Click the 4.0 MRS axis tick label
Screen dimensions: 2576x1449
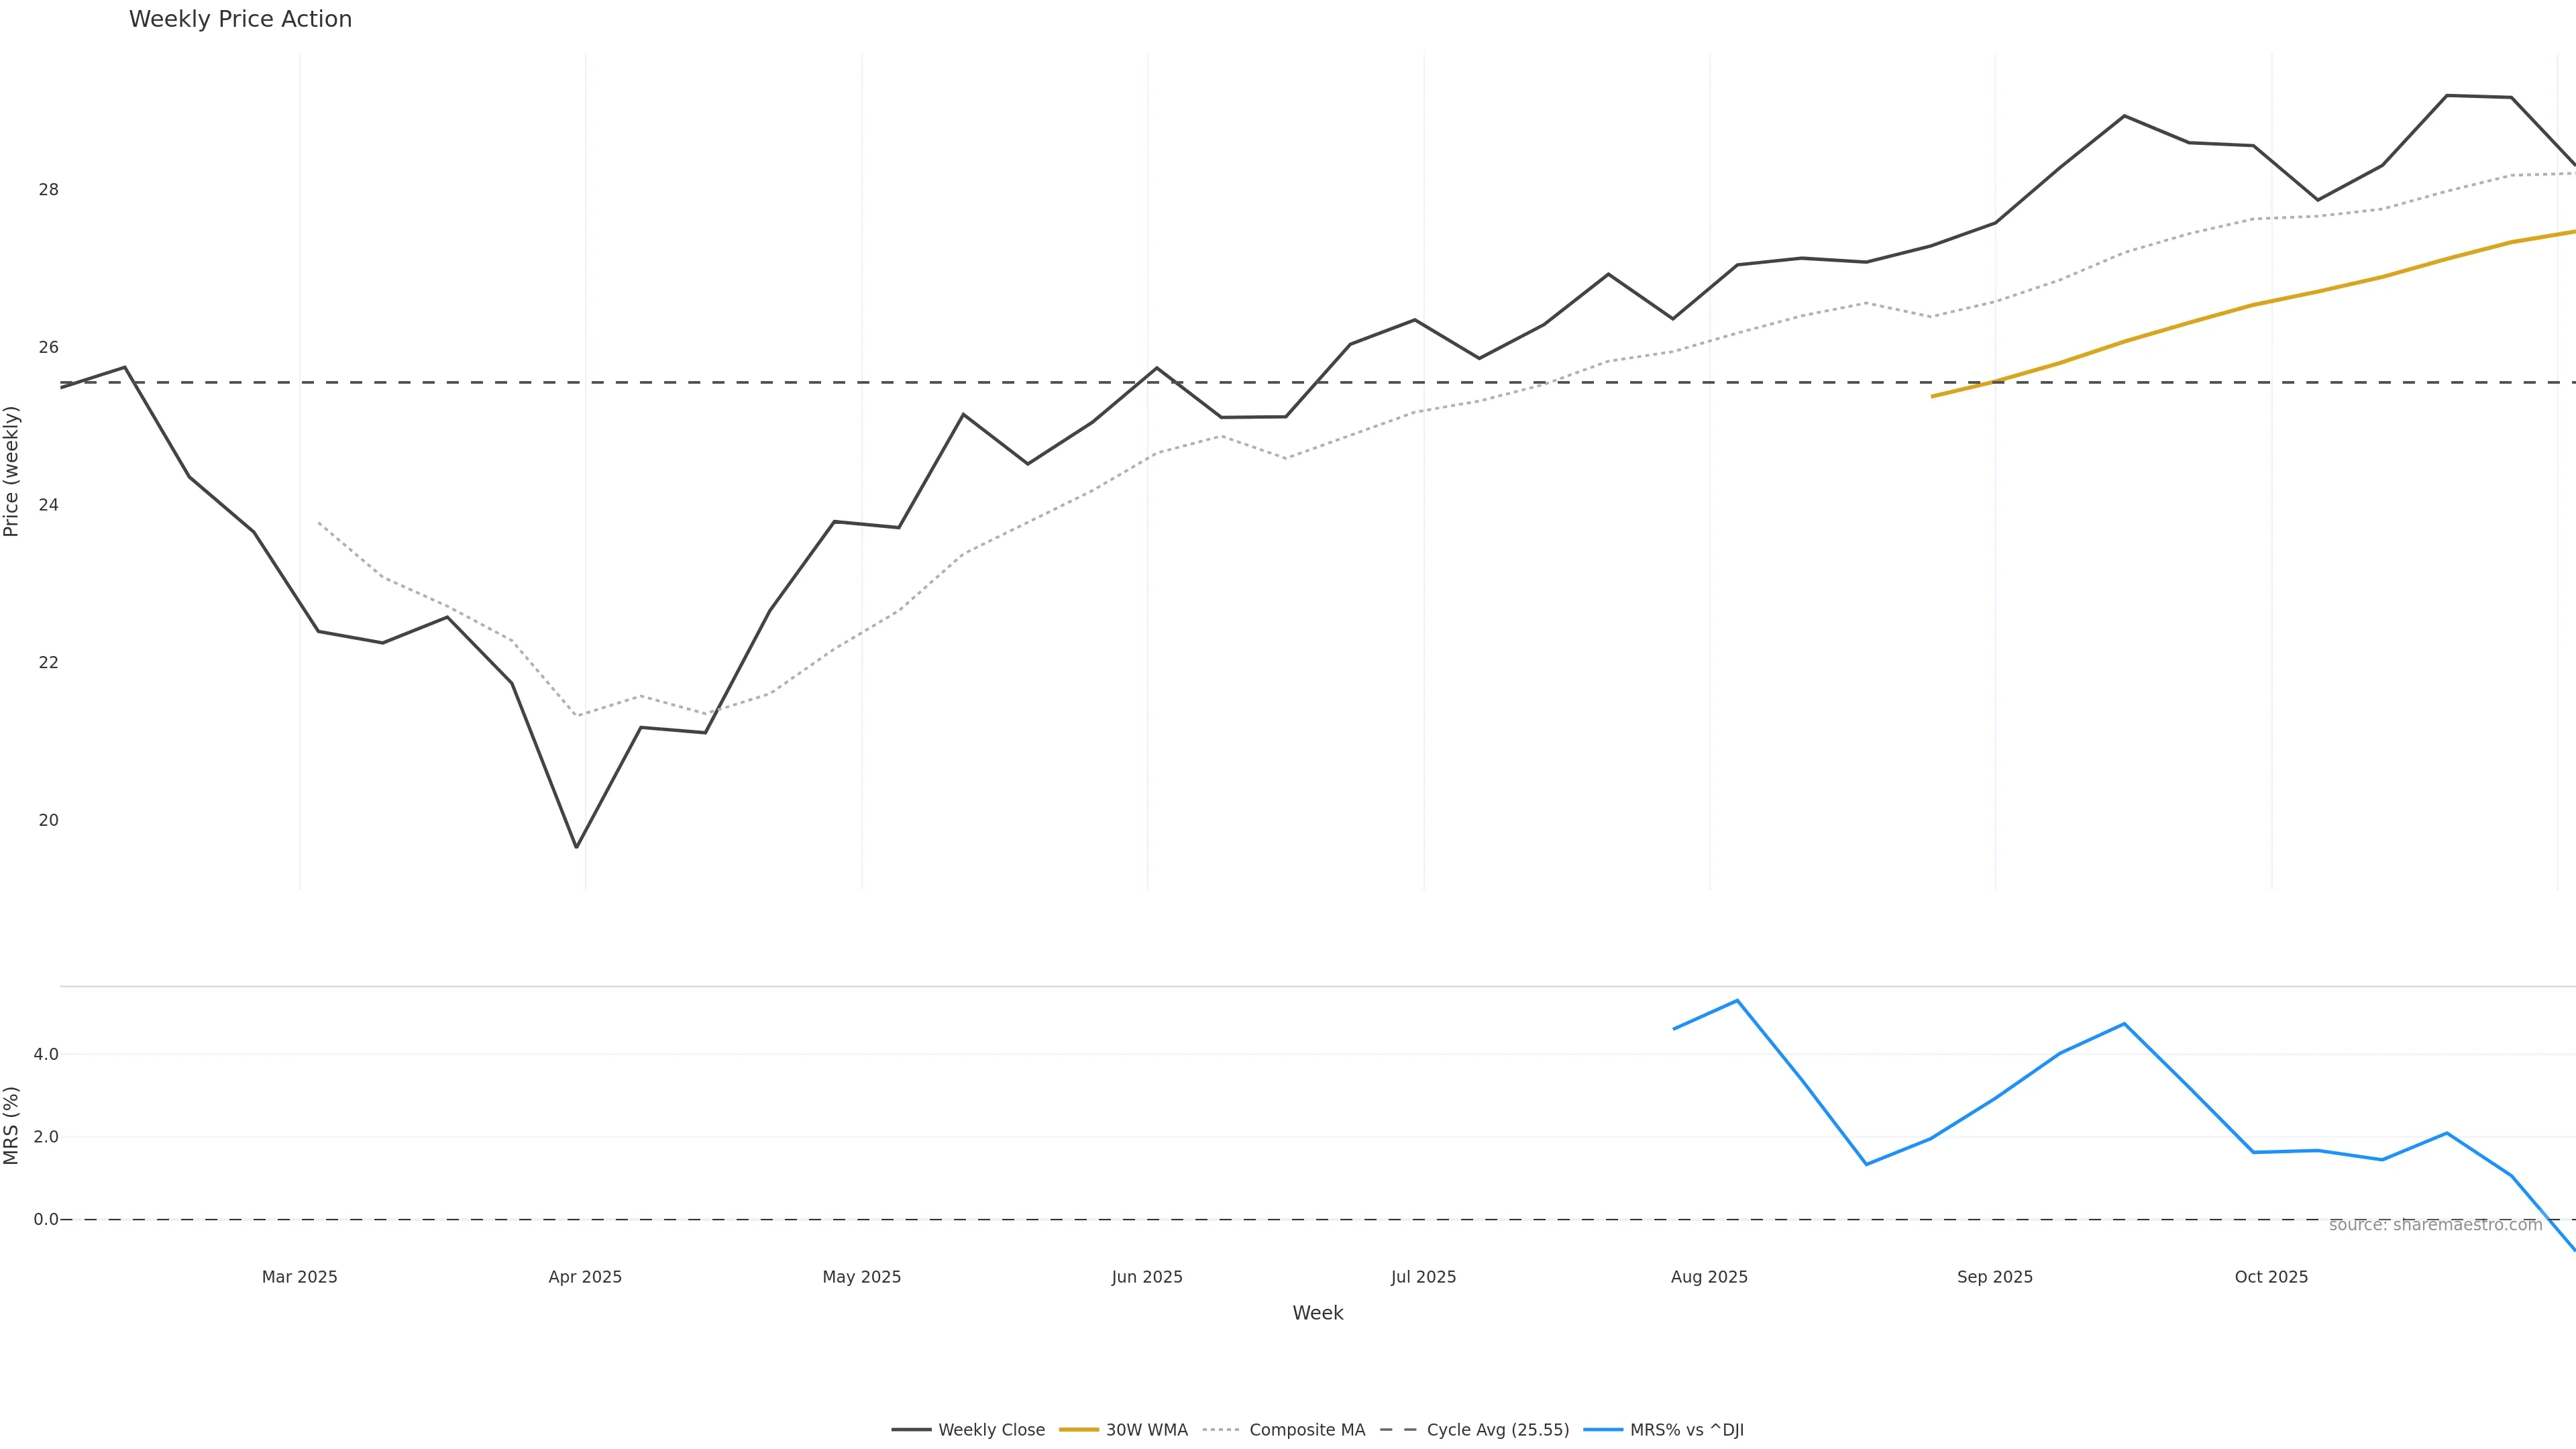46,1054
